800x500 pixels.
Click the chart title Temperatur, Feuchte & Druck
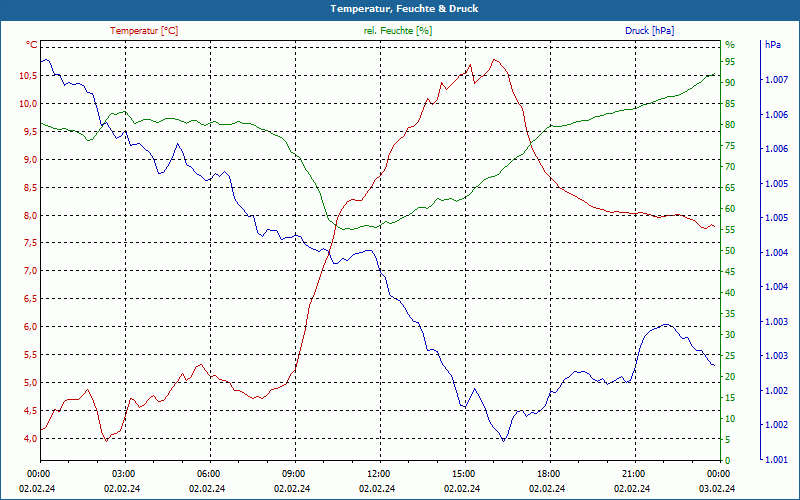point(404,9)
